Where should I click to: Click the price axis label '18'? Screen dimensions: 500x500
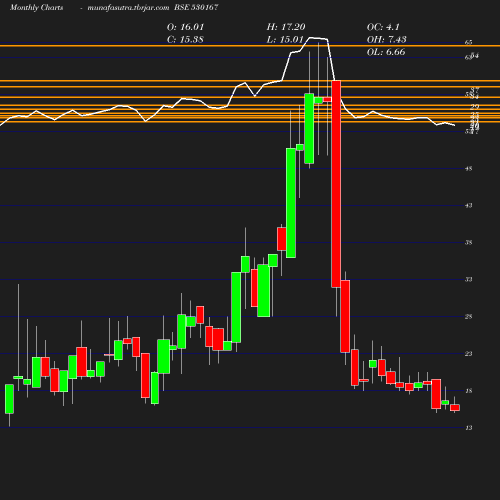coord(469,391)
